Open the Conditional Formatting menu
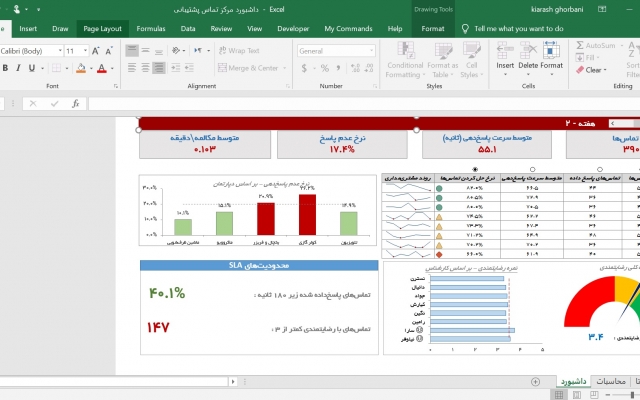This screenshot has width=640, height=400. (405, 60)
